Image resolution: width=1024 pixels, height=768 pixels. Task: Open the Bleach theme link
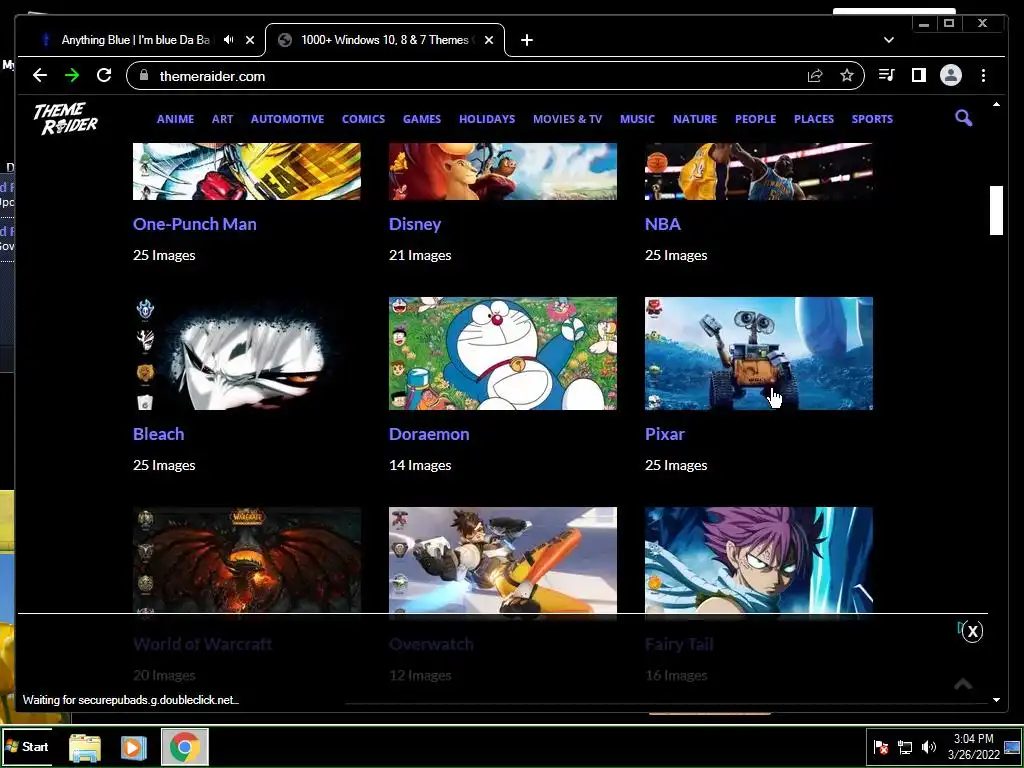pyautogui.click(x=159, y=434)
